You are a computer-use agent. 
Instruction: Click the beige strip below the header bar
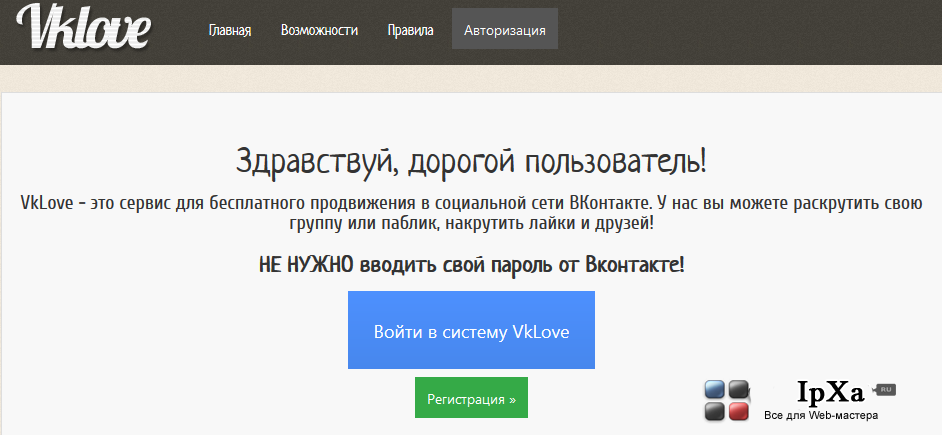point(471,78)
